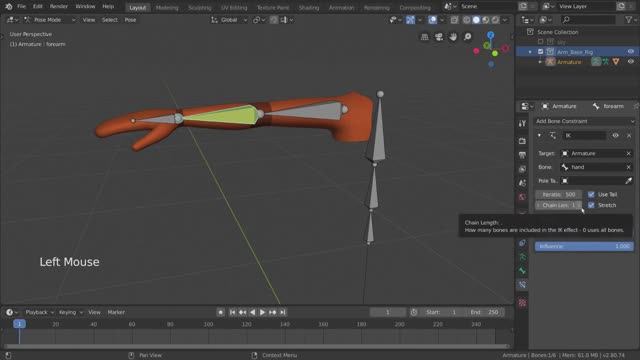Click the Blender logo in the menu bar
The height and width of the screenshot is (360, 640).
point(9,7)
